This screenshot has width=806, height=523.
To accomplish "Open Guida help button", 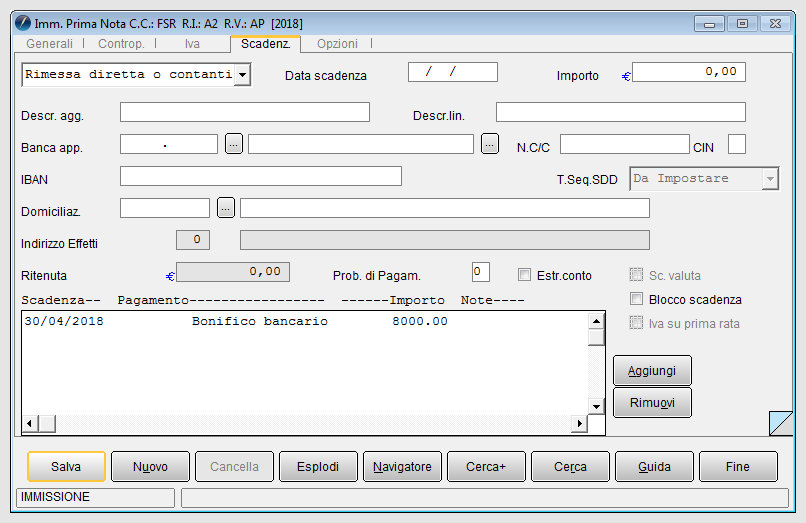I will (x=654, y=466).
